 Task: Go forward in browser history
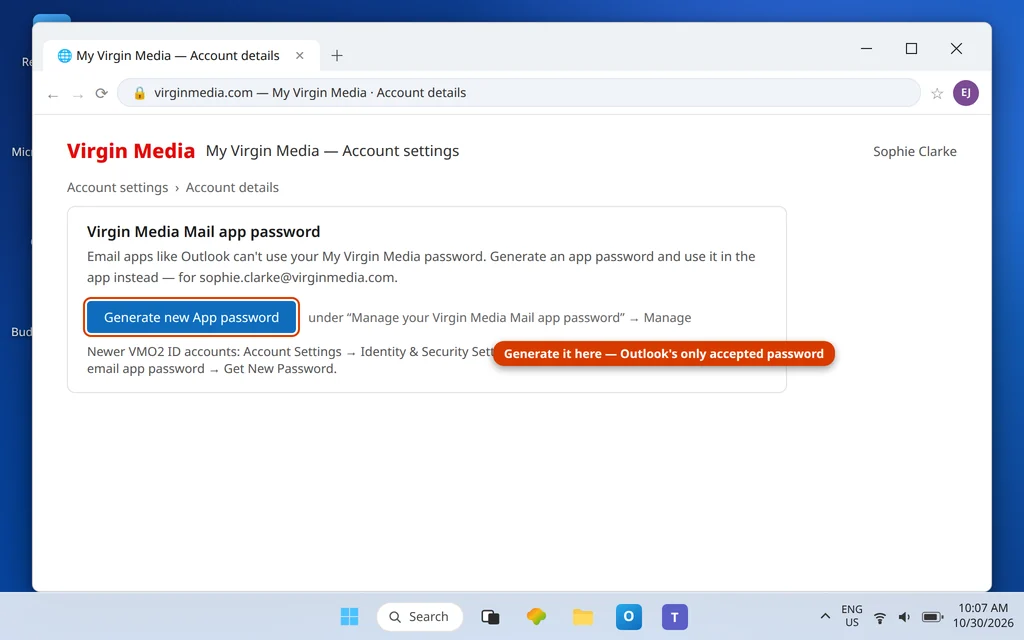78,94
